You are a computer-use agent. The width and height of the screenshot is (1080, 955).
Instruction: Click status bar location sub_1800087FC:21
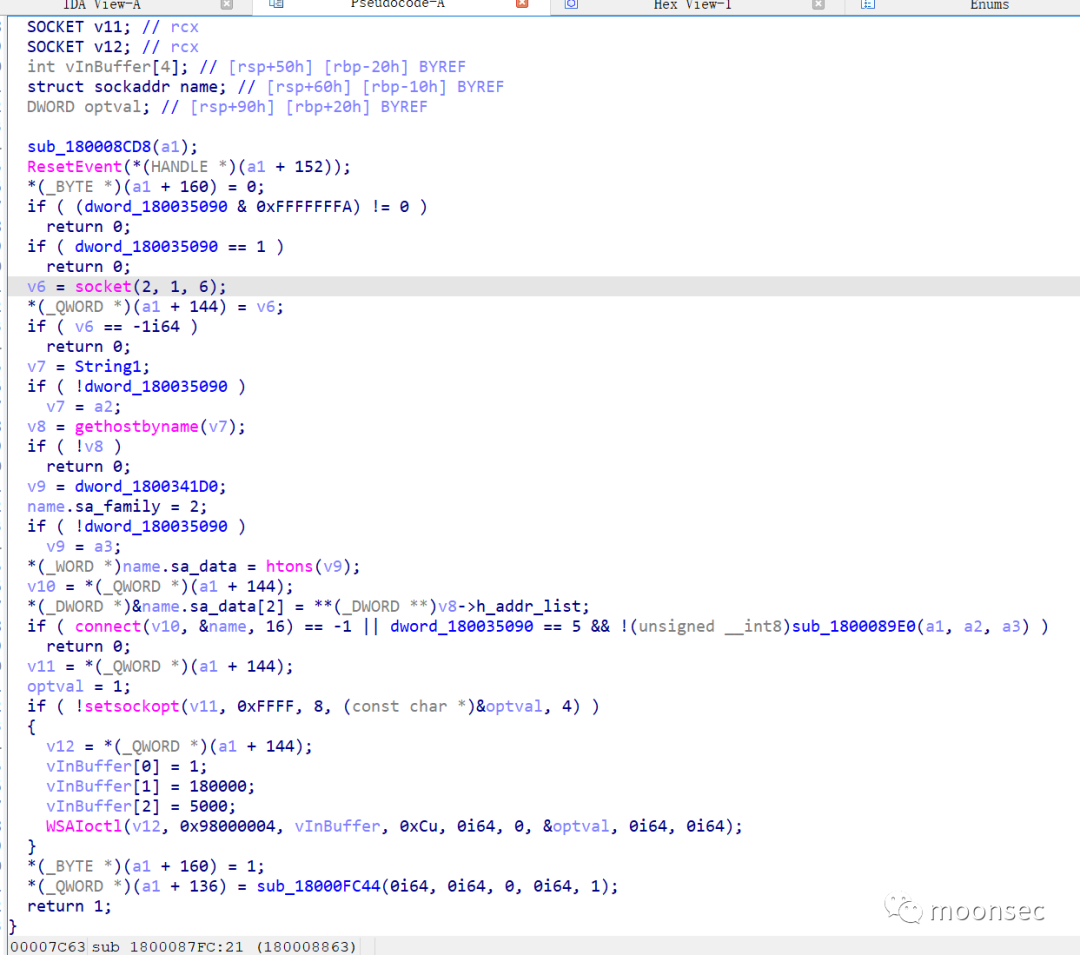coord(167,947)
